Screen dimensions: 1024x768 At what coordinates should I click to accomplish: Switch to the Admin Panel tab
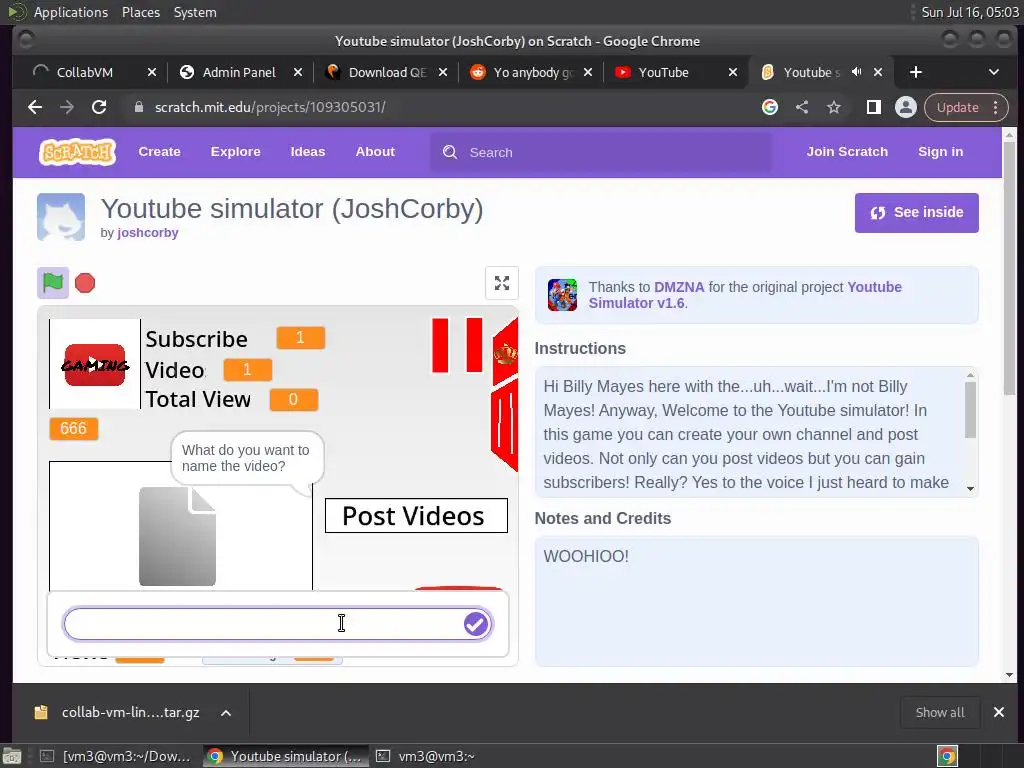[x=238, y=72]
